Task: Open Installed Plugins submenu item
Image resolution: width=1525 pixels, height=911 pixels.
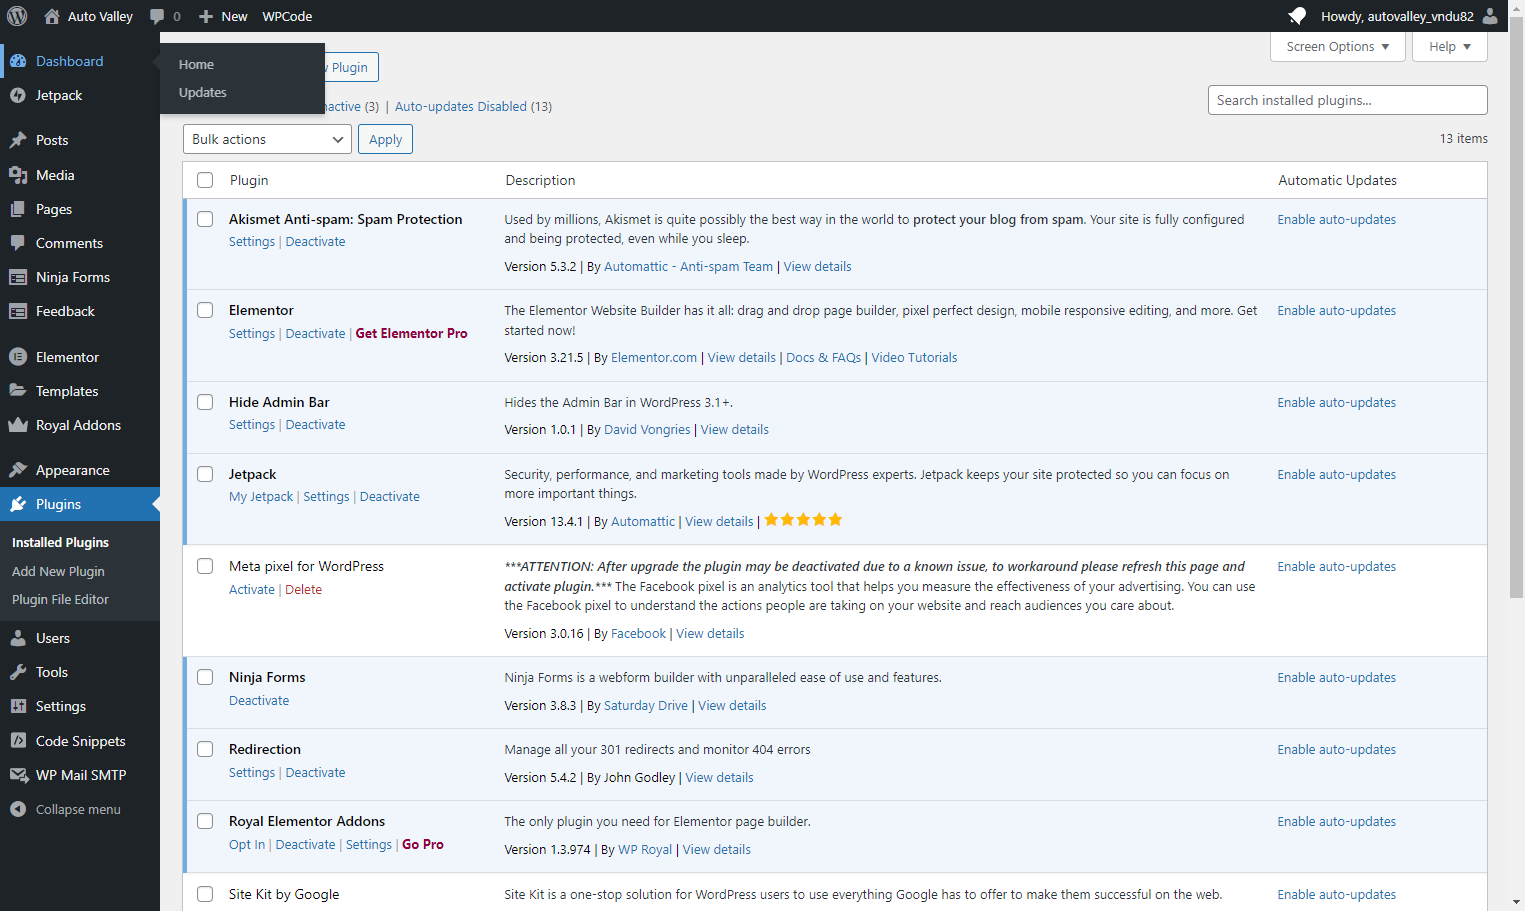Action: [x=60, y=542]
